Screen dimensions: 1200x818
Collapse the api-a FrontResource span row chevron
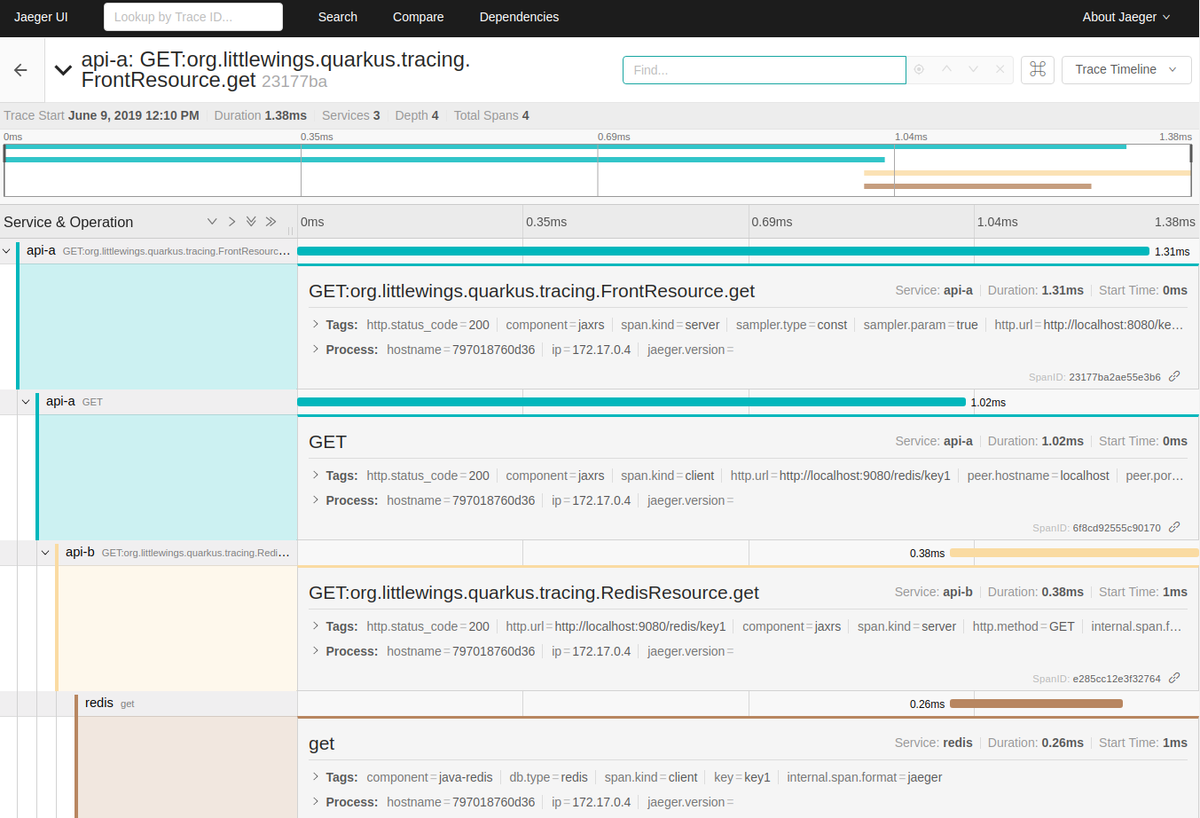(x=8, y=251)
